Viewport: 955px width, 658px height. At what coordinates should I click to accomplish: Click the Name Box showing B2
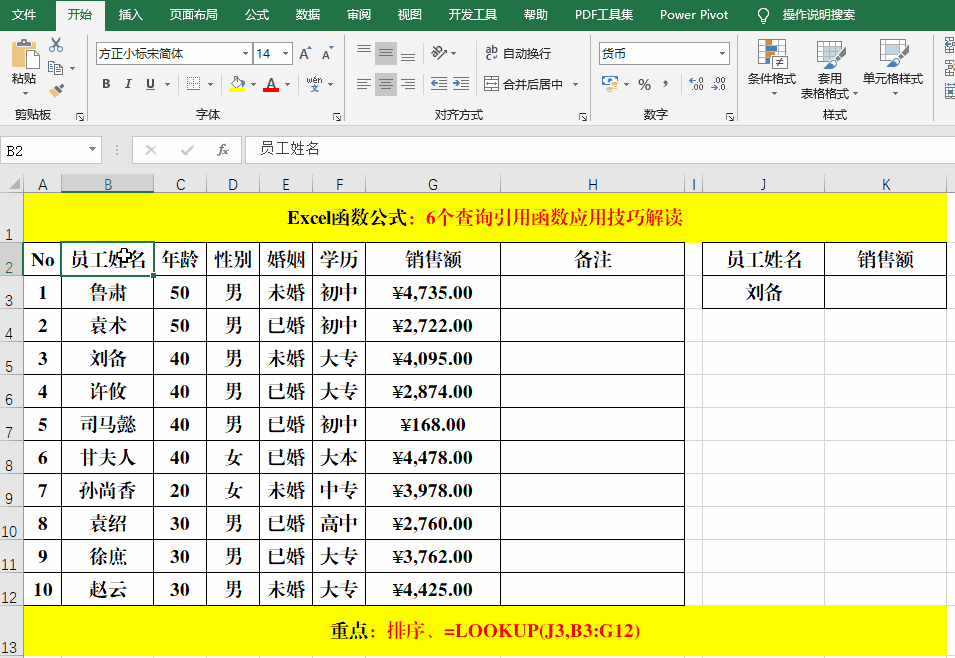(x=43, y=150)
